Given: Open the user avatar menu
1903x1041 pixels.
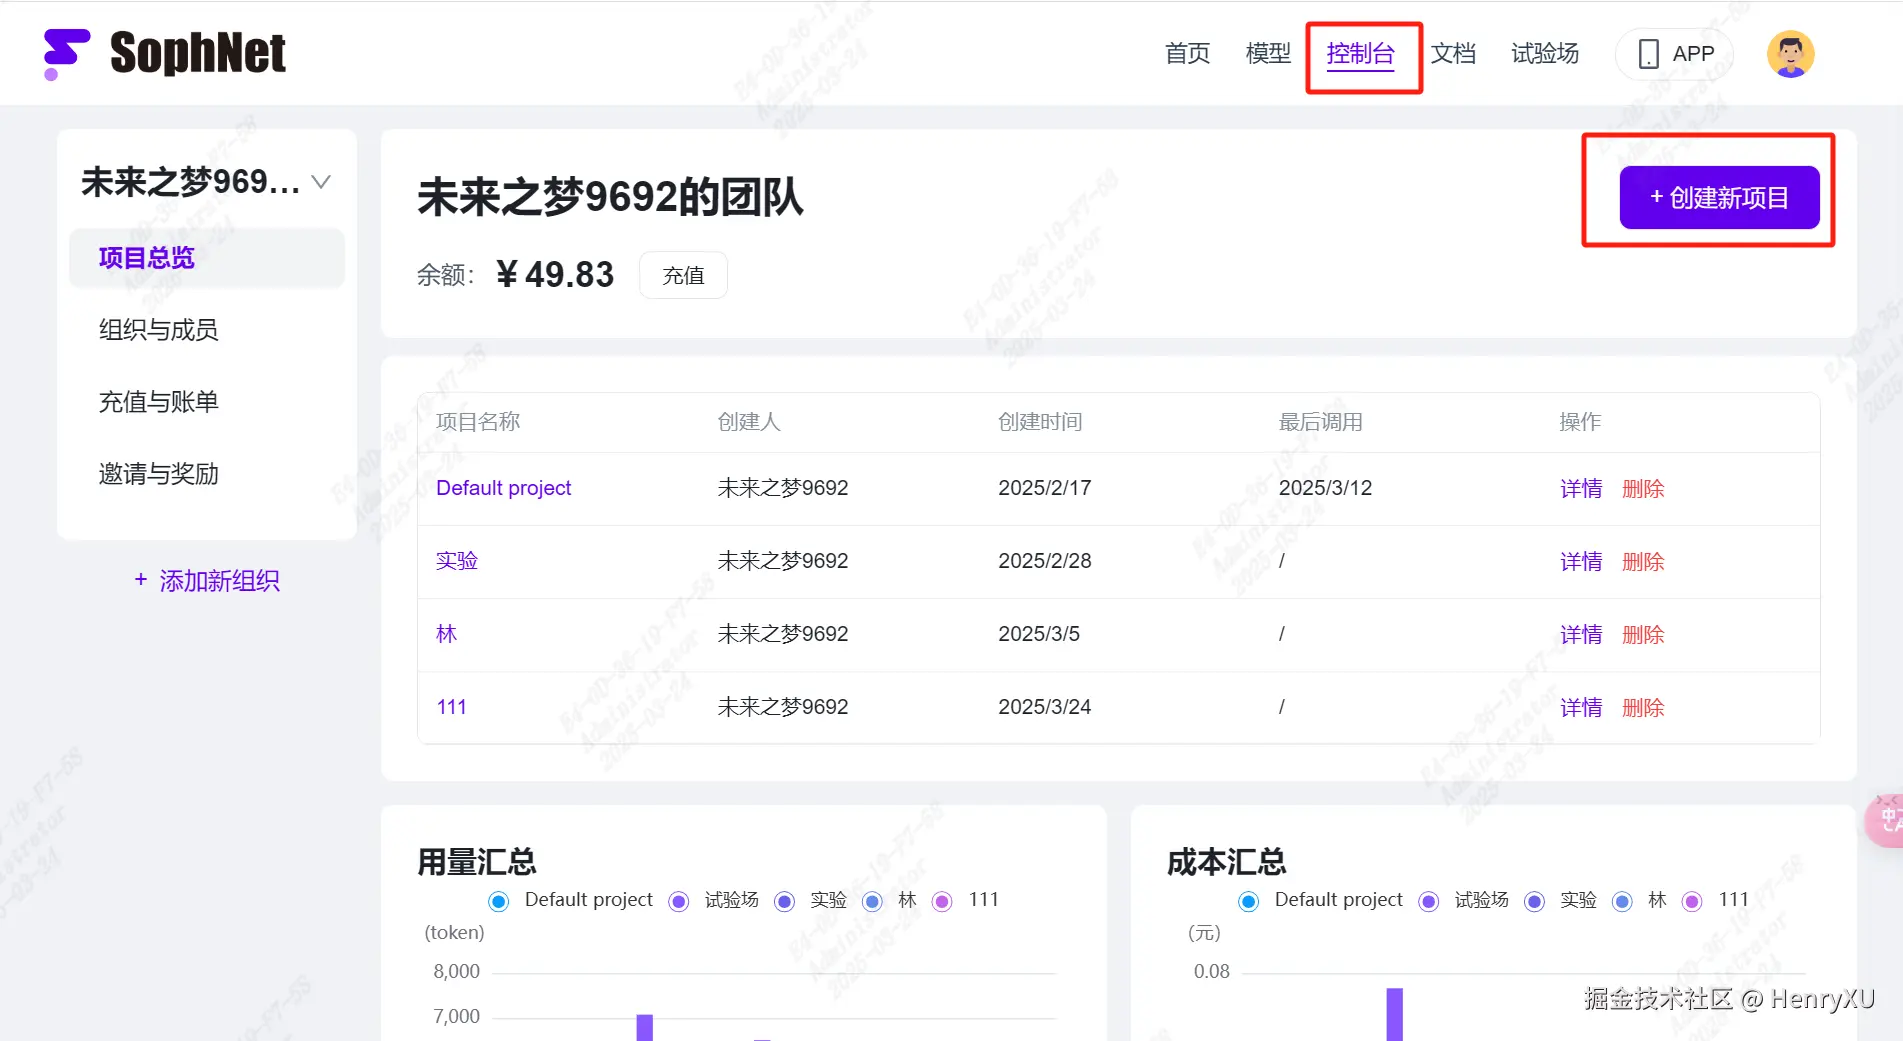Looking at the screenshot, I should coord(1790,54).
